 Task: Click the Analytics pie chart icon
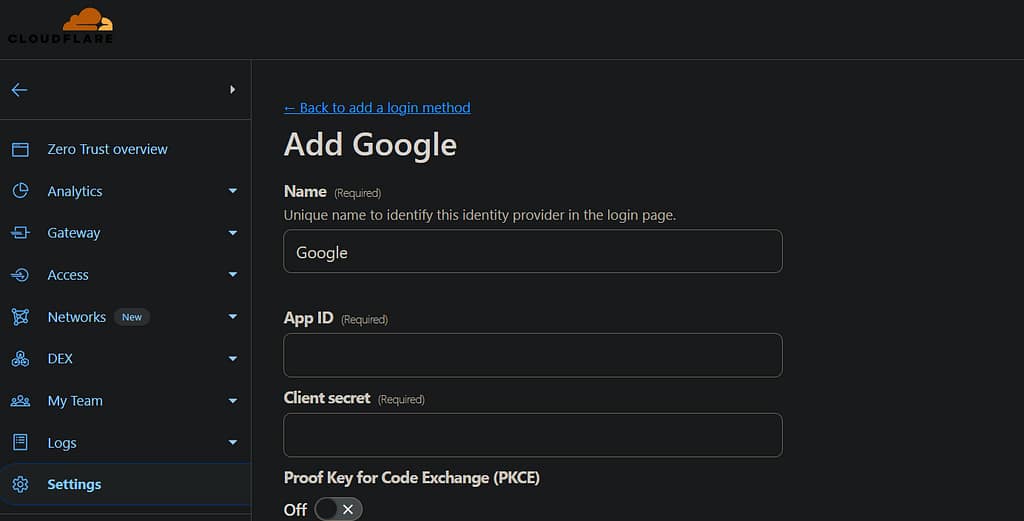(x=20, y=191)
